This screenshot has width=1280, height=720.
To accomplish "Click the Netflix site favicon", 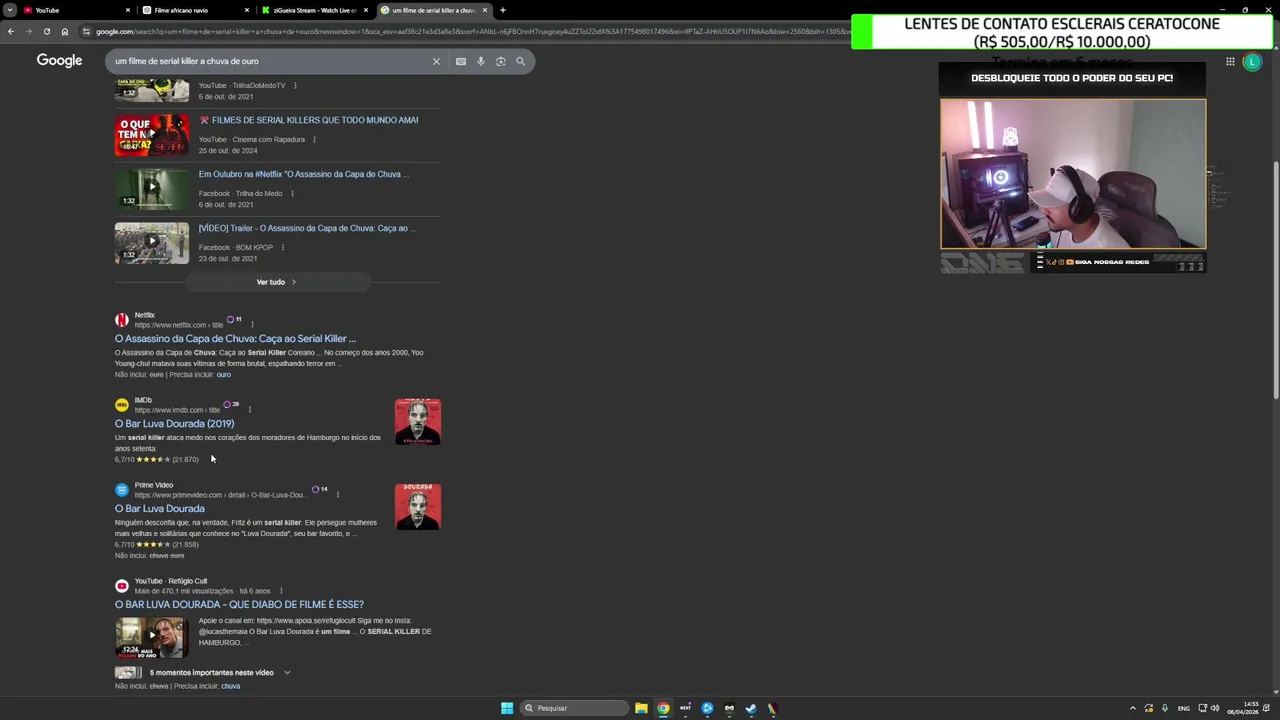I will [122, 320].
